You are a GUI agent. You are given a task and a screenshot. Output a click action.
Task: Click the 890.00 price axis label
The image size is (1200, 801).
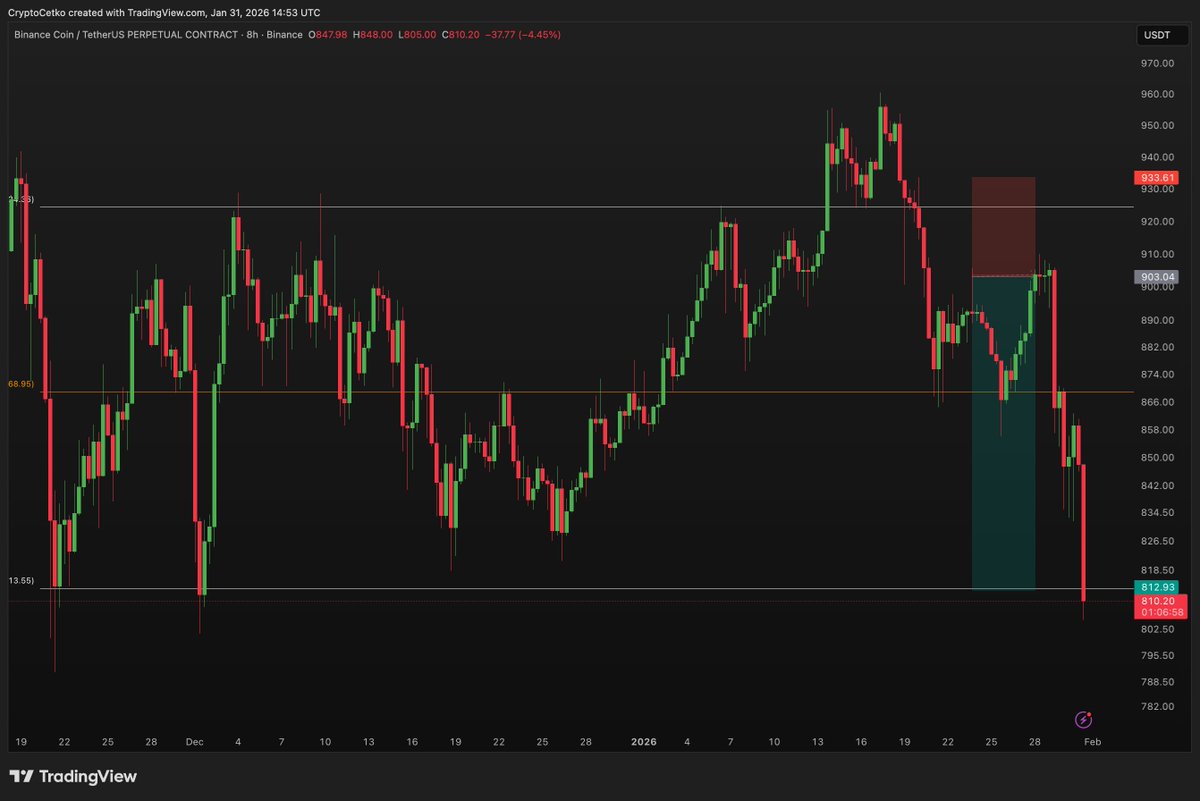point(1157,320)
